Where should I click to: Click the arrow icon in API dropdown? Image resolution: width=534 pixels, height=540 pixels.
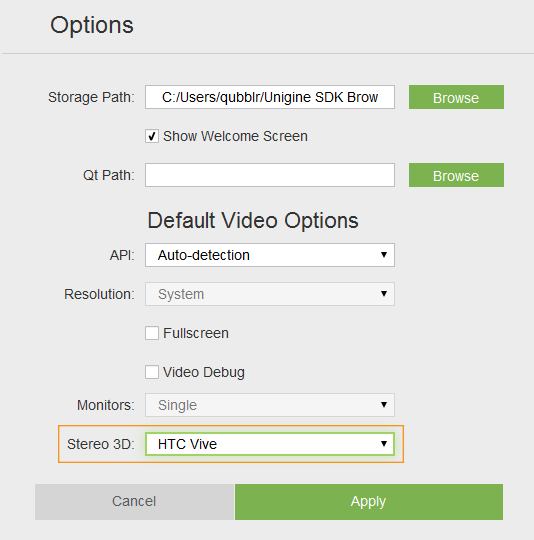tap(384, 255)
